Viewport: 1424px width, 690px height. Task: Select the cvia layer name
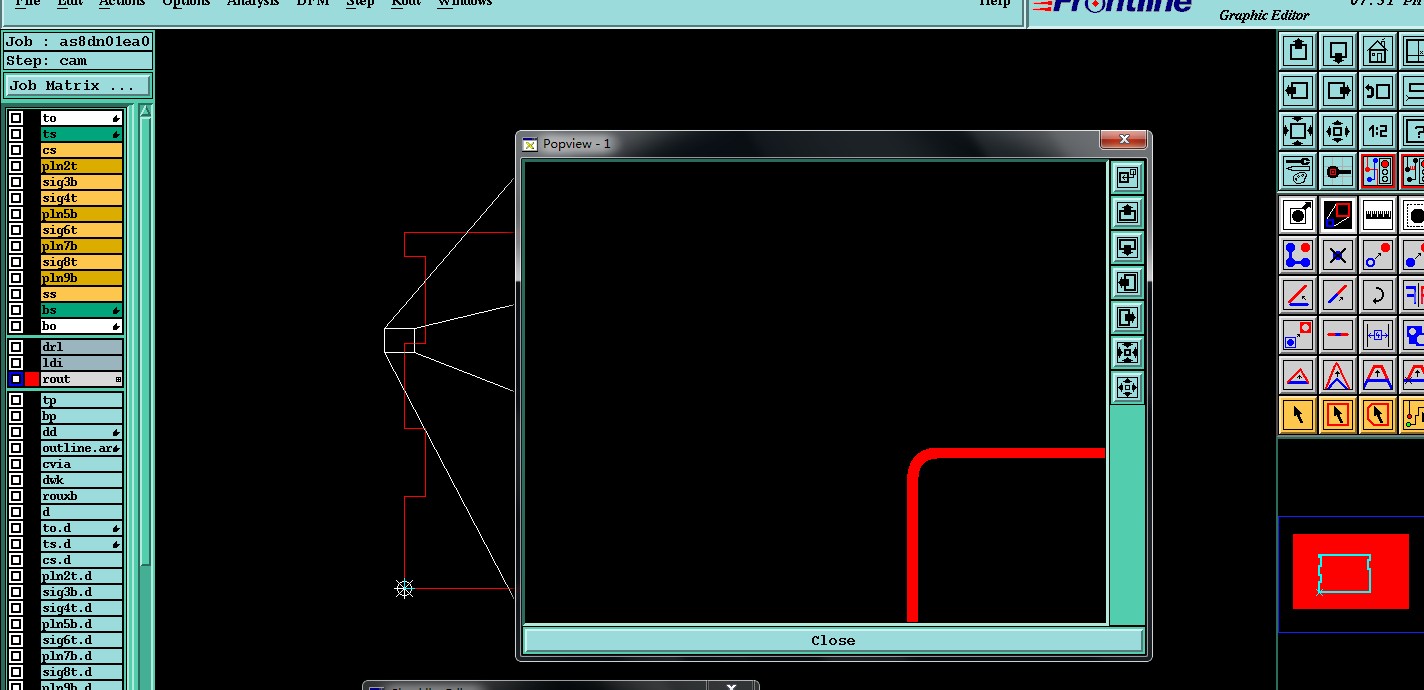[x=81, y=464]
